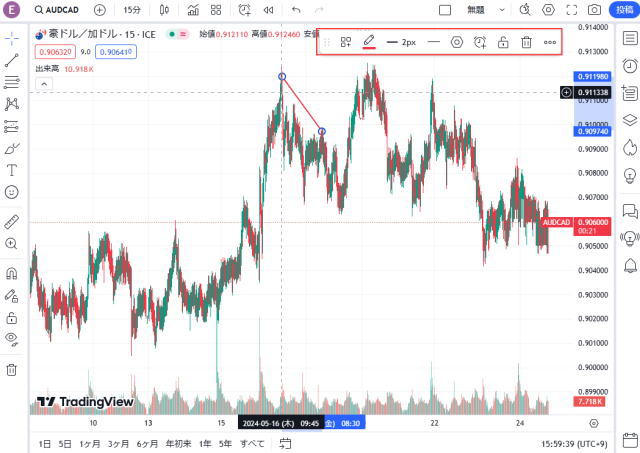
Task: Toggle lock all drawings
Action: [x=12, y=318]
